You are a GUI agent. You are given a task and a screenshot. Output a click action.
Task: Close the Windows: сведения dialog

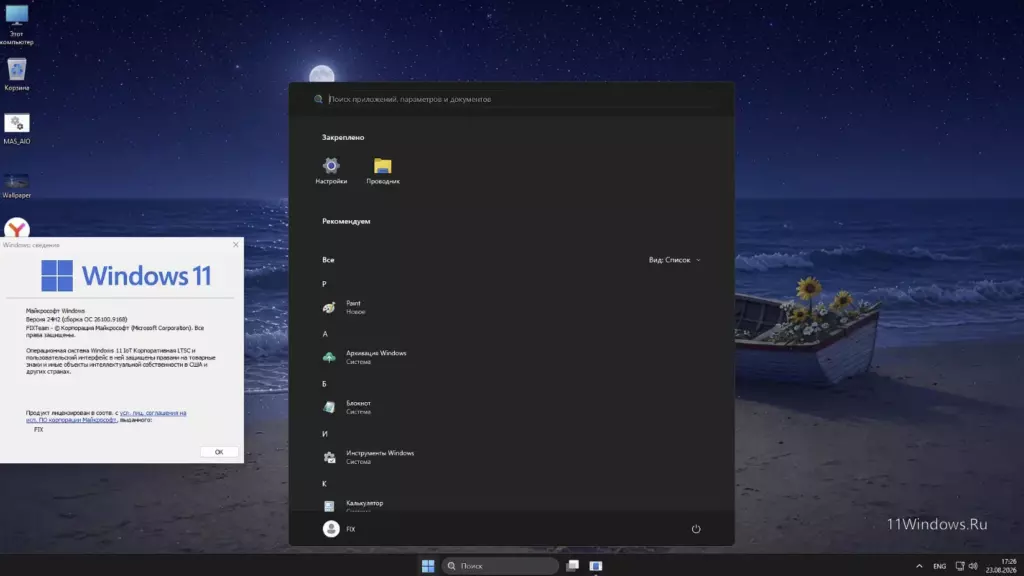pos(236,244)
